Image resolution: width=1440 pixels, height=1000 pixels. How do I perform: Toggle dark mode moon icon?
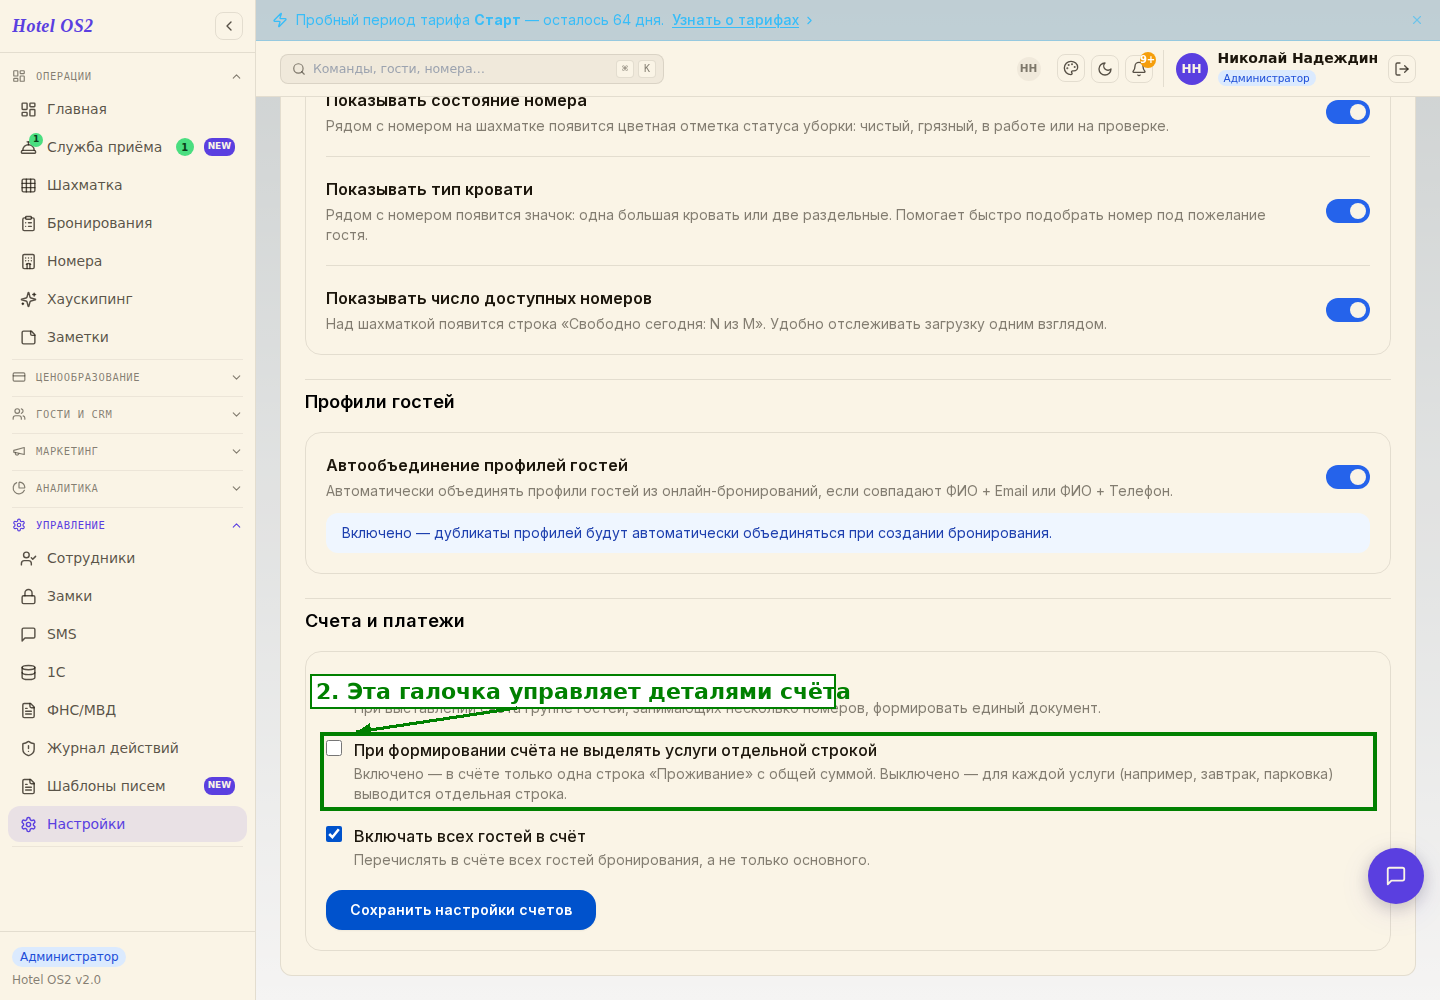[1105, 69]
